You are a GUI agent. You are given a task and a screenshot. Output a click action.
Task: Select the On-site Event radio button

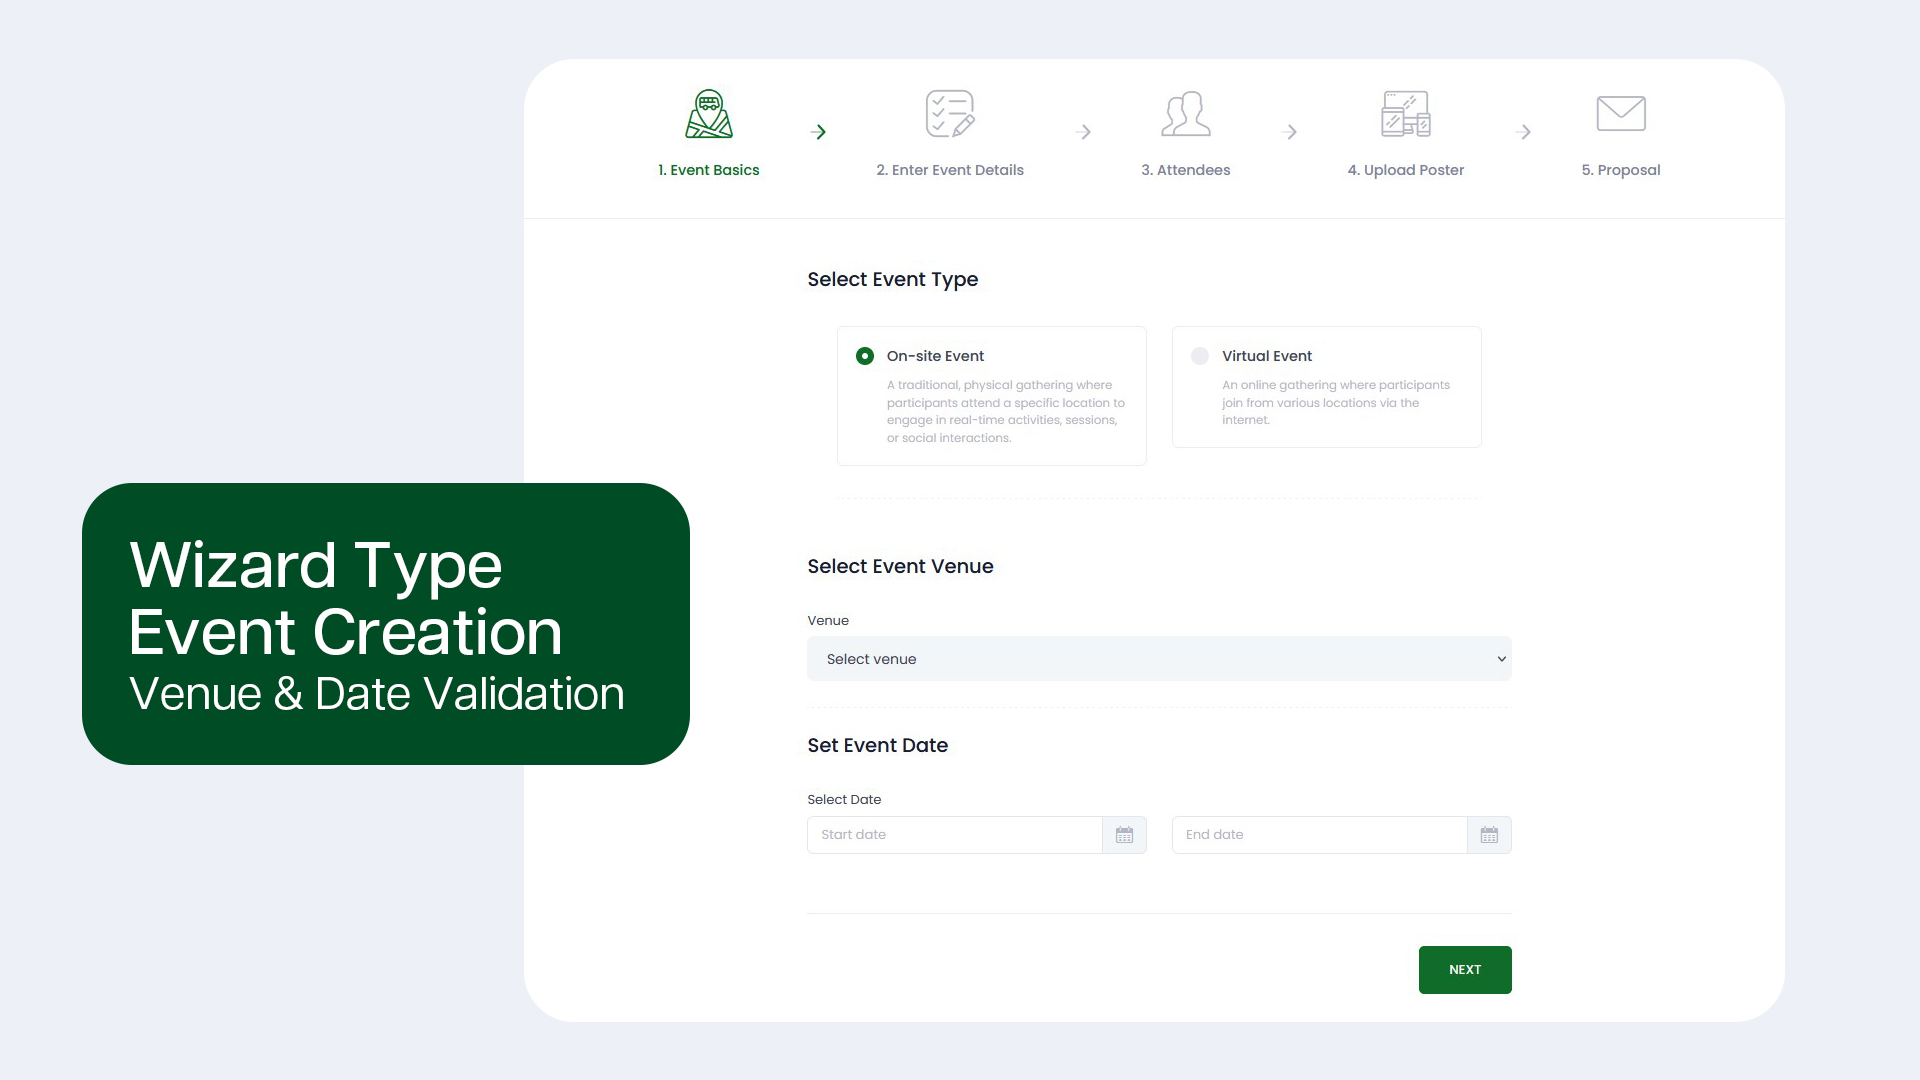863,356
